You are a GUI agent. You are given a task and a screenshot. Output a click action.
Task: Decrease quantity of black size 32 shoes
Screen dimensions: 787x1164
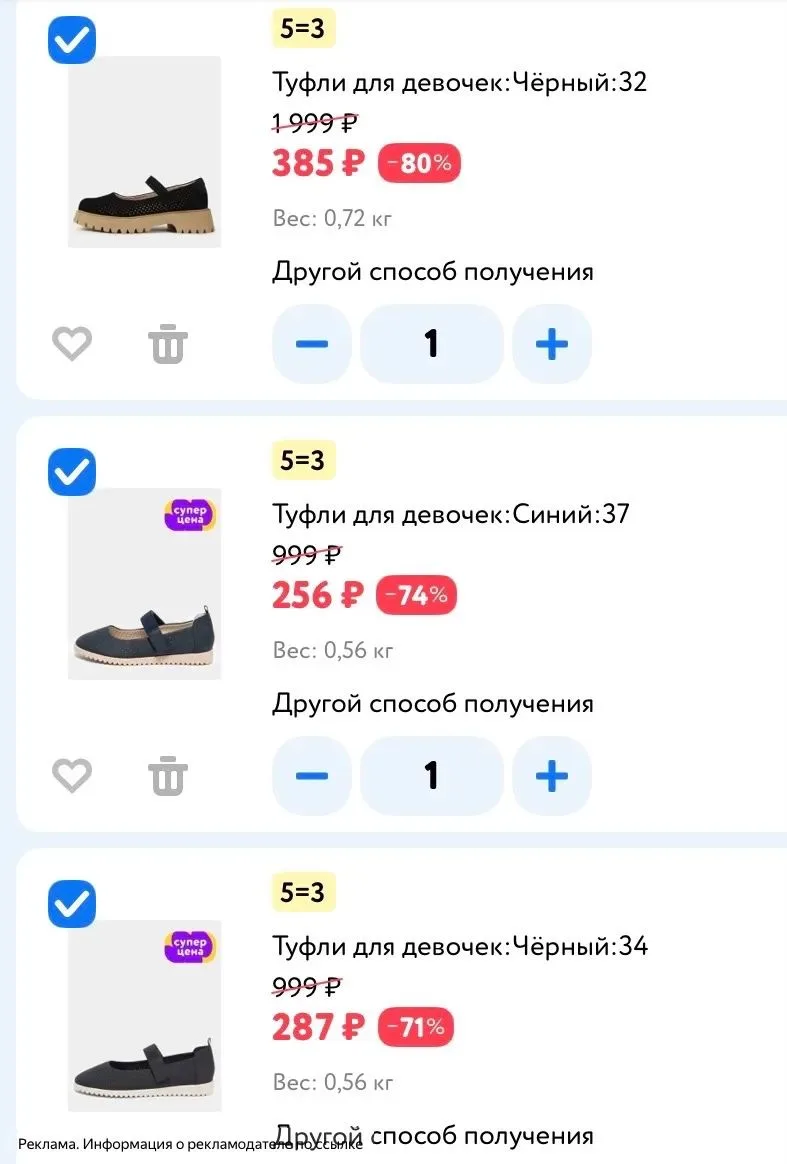point(312,344)
